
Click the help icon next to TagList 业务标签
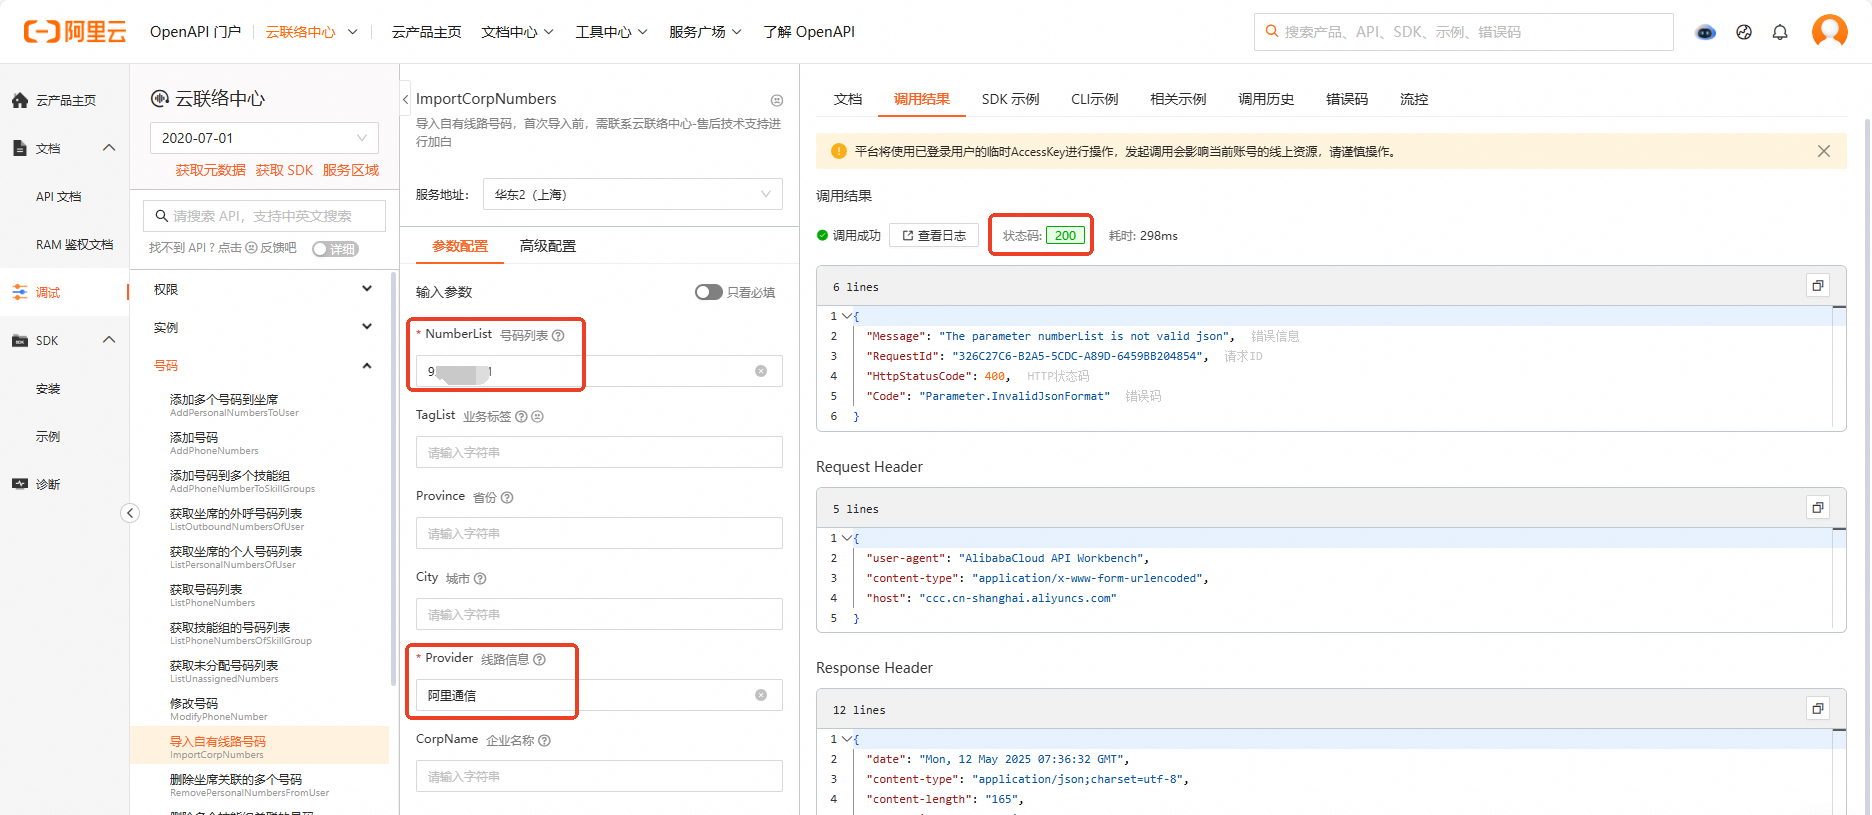pos(521,416)
